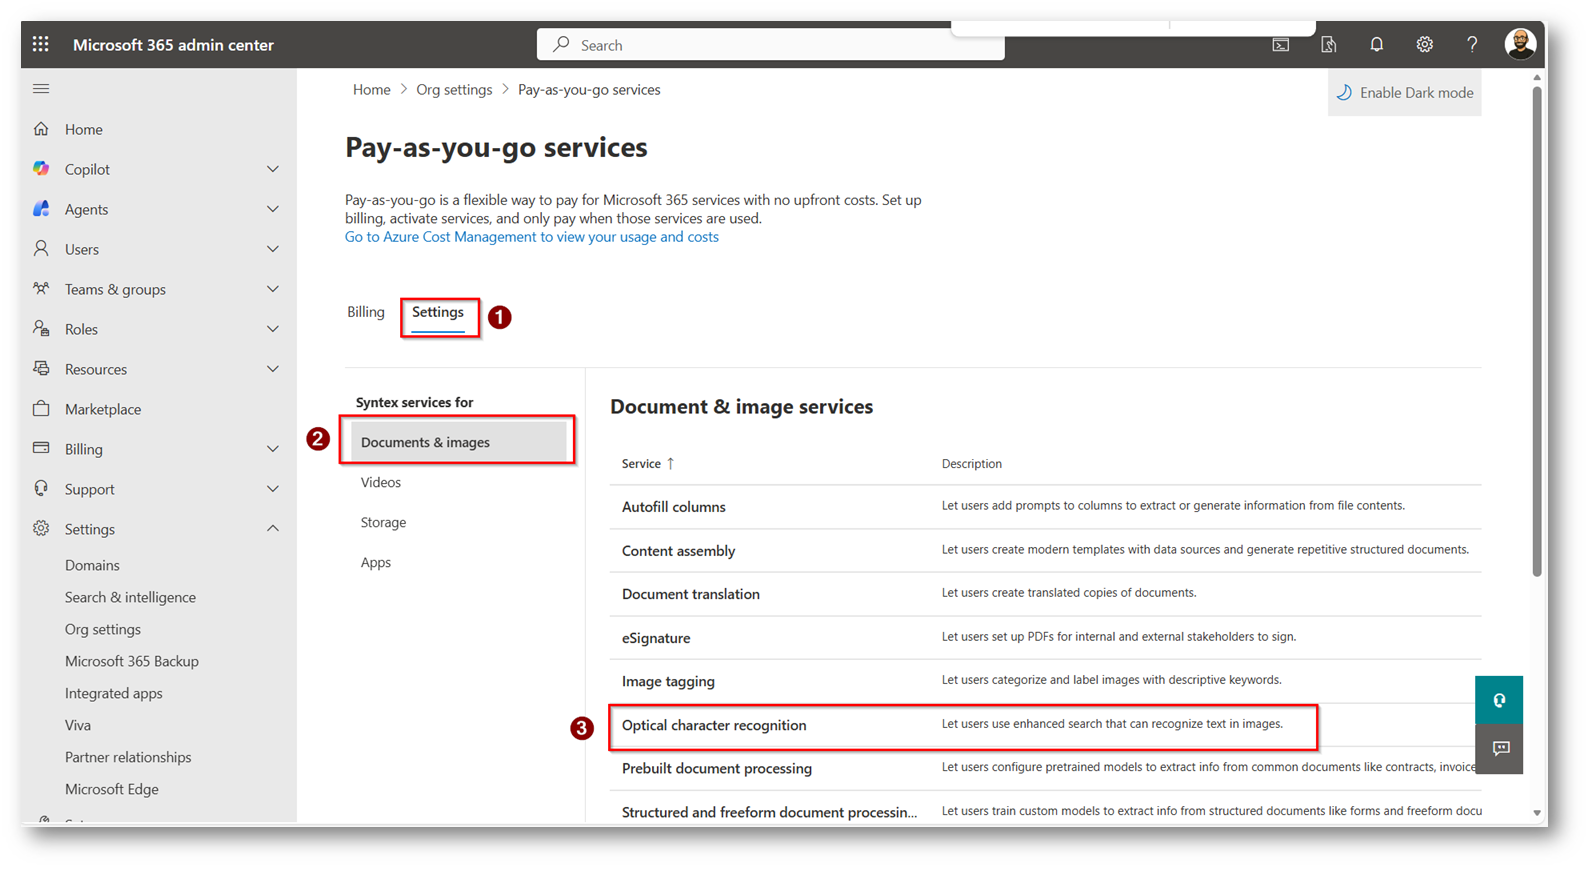Expand the Teams & groups section
The image size is (1590, 869).
[272, 289]
